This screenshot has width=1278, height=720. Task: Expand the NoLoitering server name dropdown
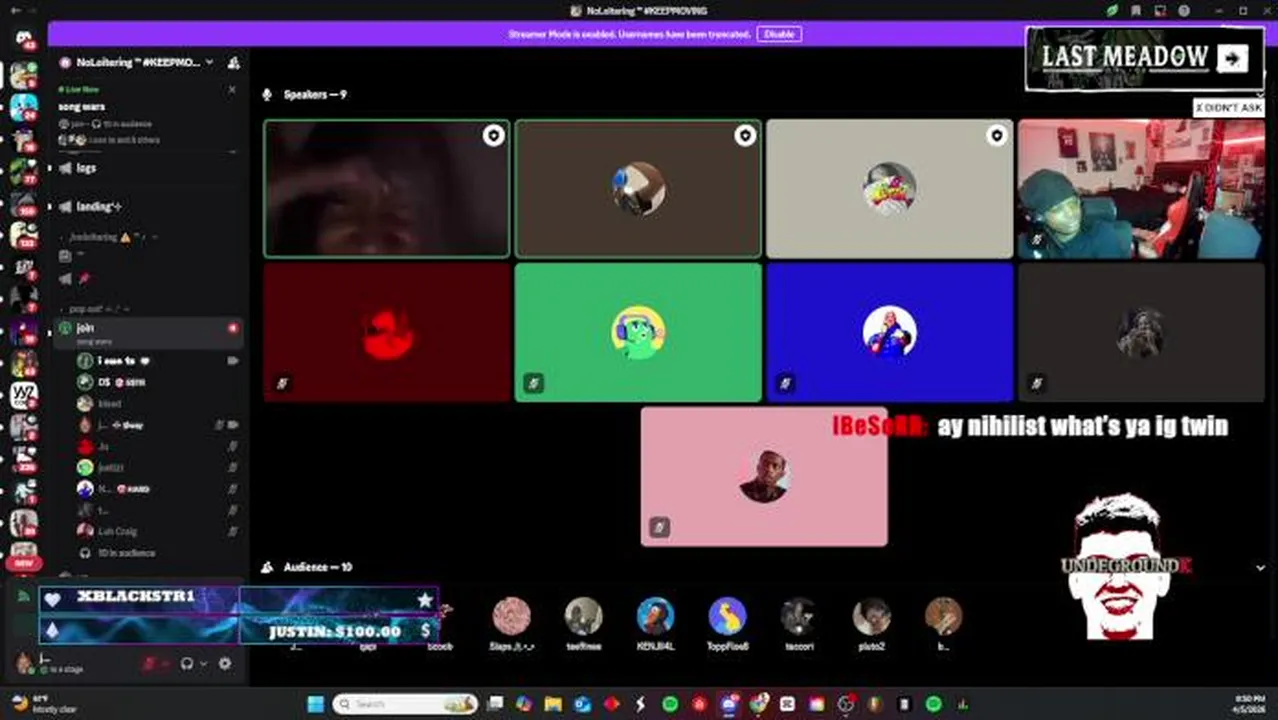[x=209, y=62]
